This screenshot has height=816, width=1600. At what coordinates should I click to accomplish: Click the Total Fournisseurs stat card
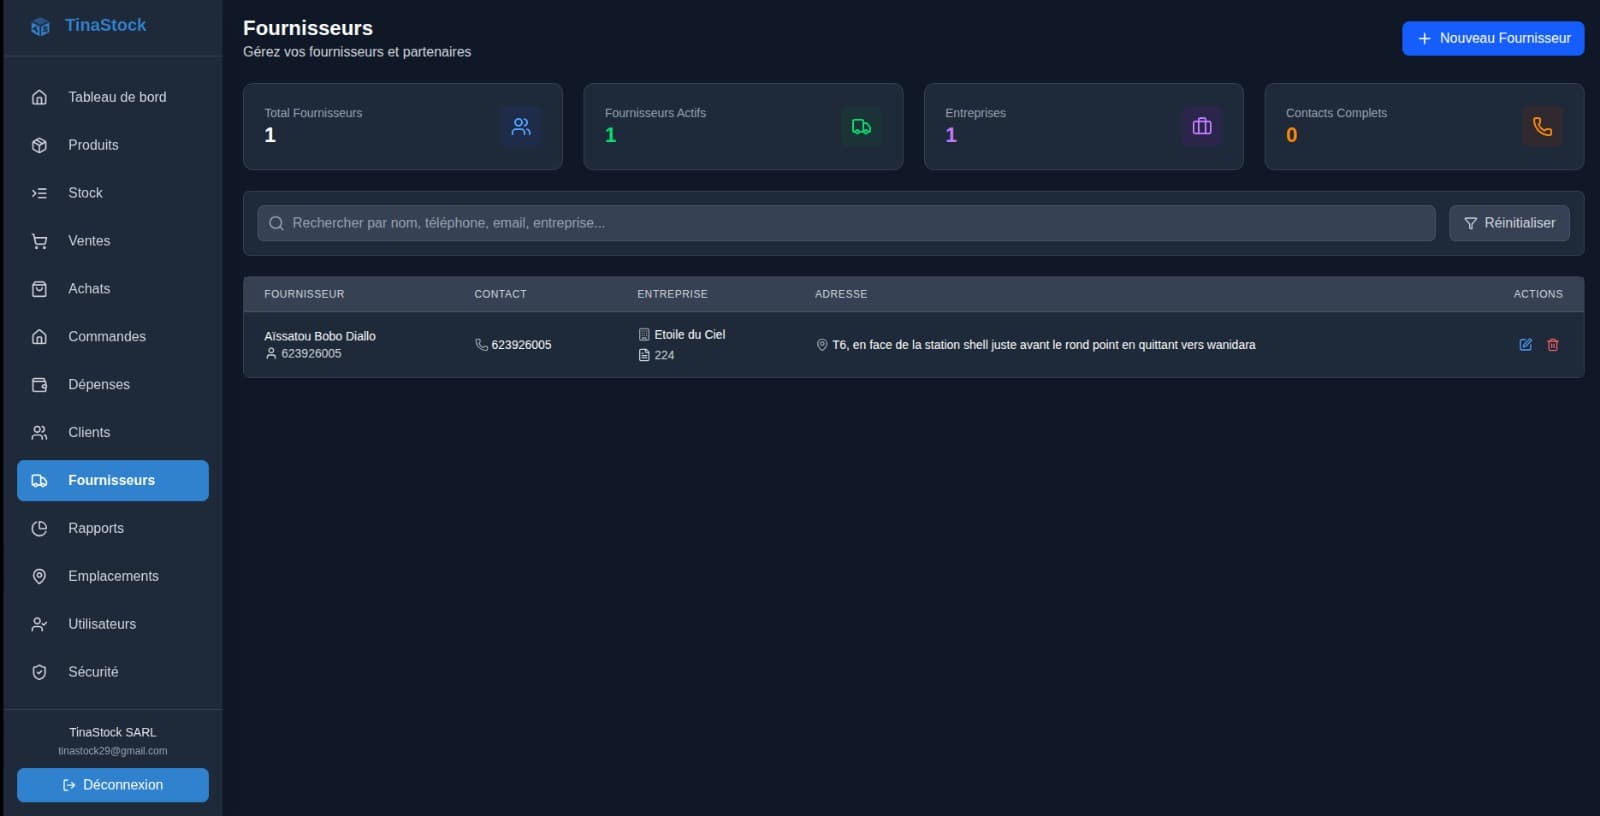[x=403, y=127]
